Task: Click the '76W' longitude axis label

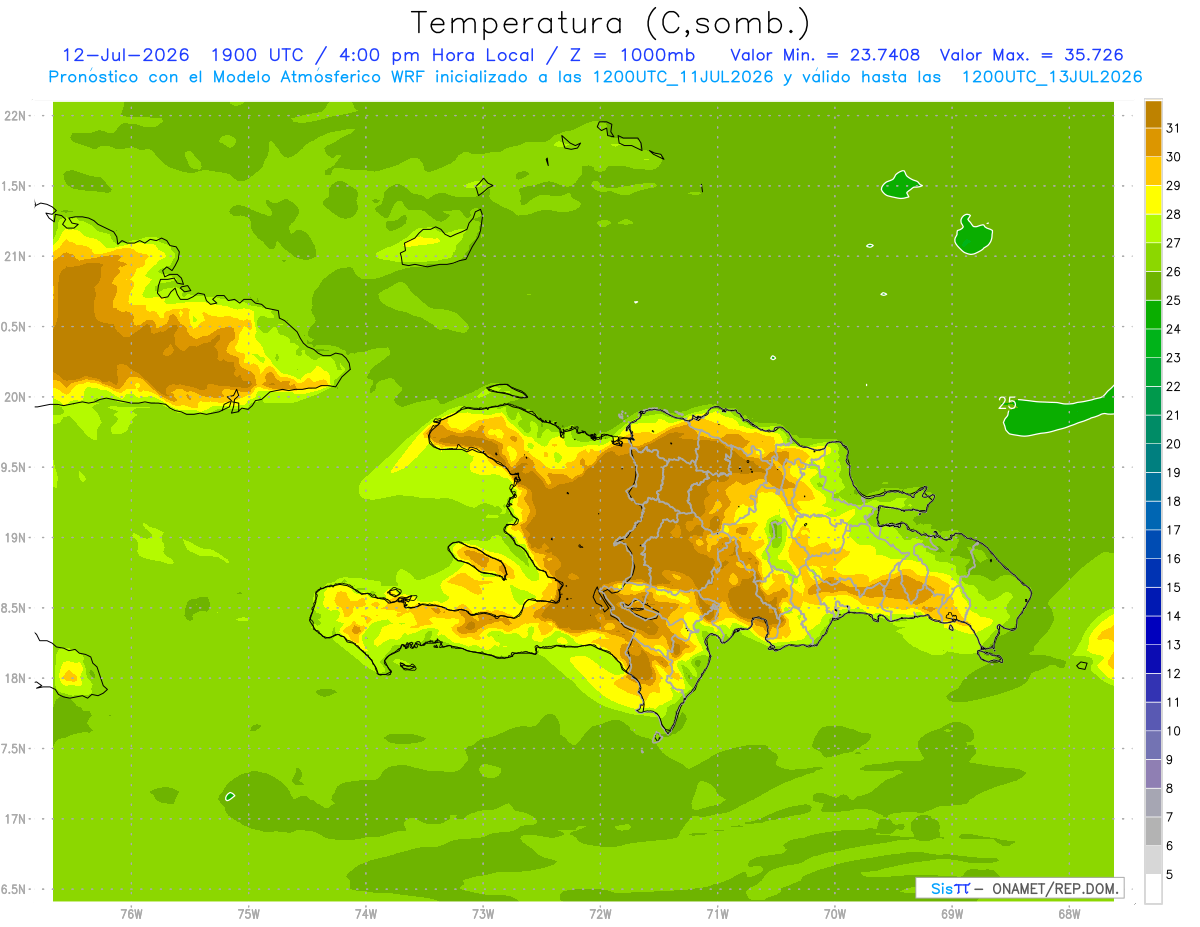Action: pos(131,915)
